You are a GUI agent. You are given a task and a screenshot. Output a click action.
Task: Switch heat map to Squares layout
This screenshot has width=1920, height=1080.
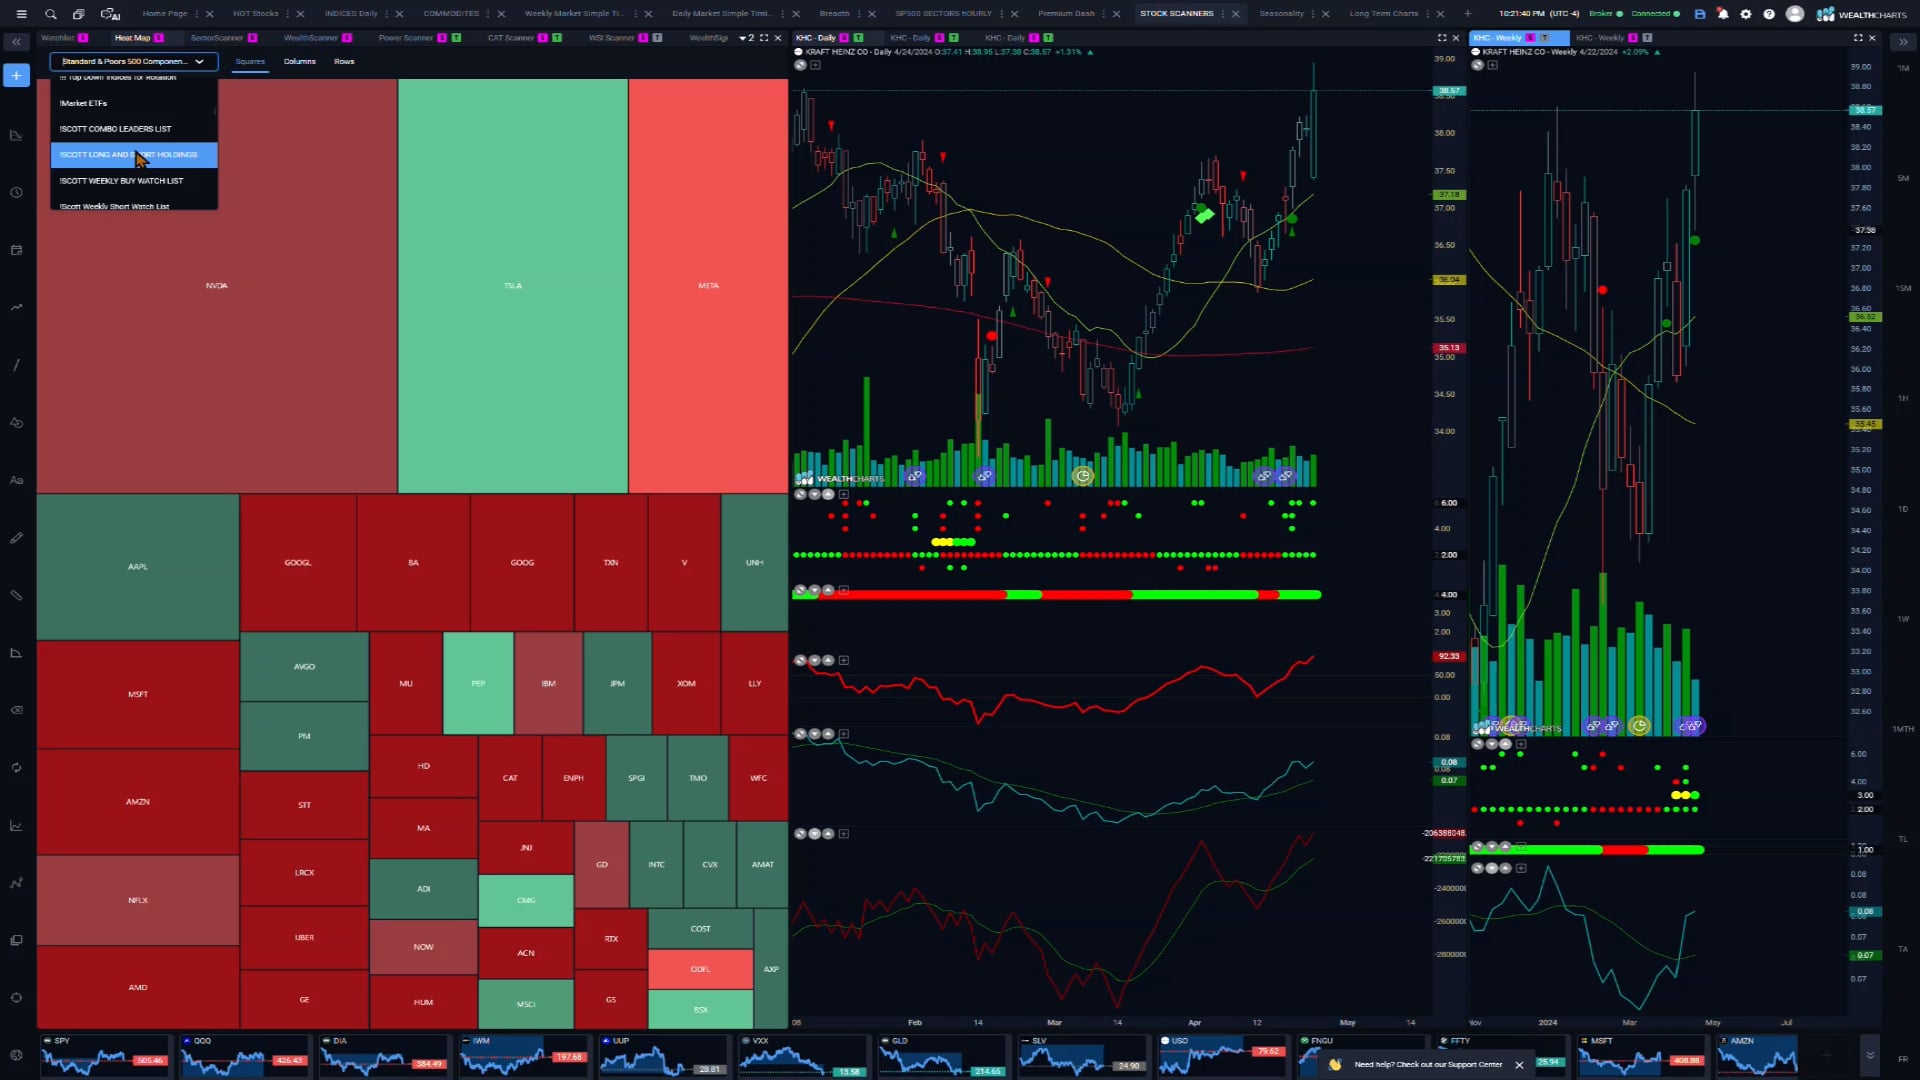coord(250,62)
